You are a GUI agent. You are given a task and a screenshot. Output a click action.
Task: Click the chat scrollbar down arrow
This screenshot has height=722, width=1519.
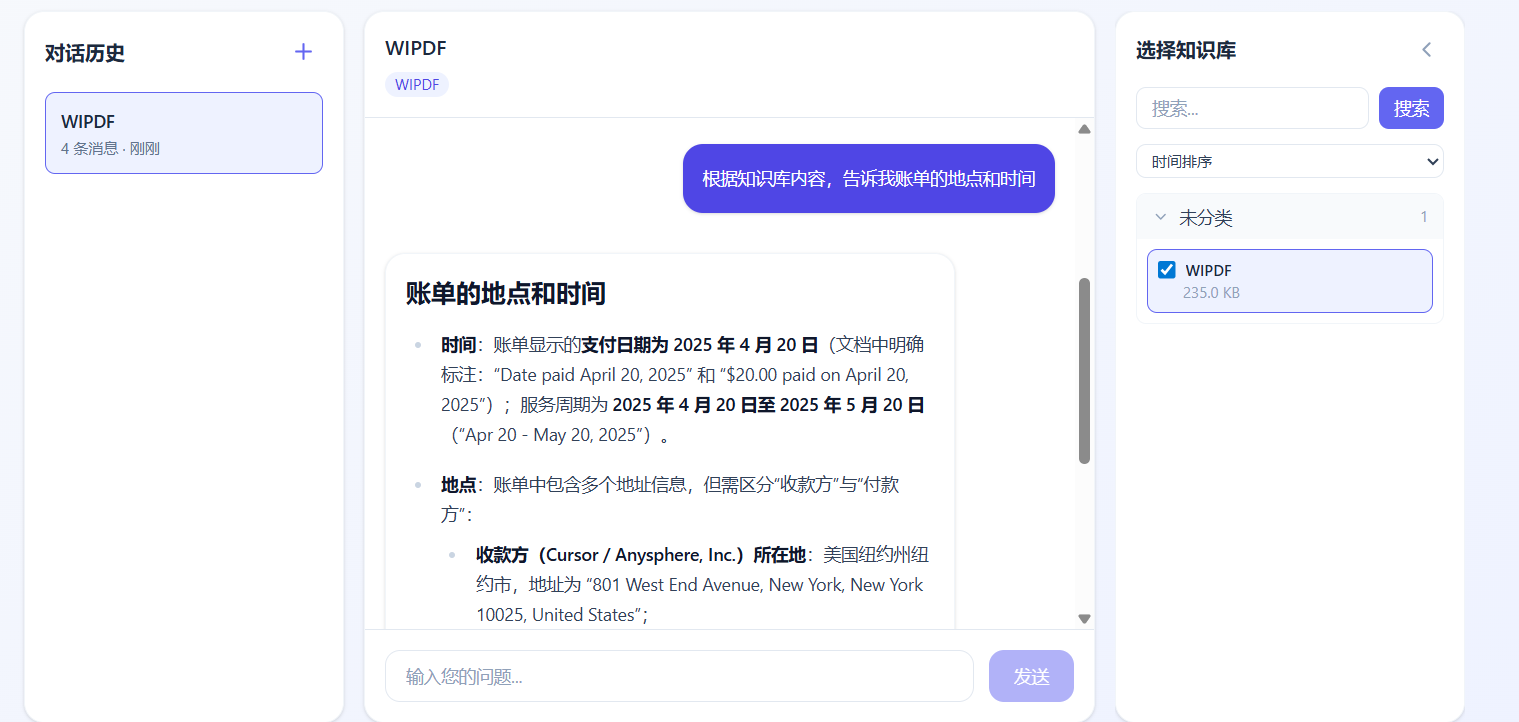pyautogui.click(x=1084, y=619)
